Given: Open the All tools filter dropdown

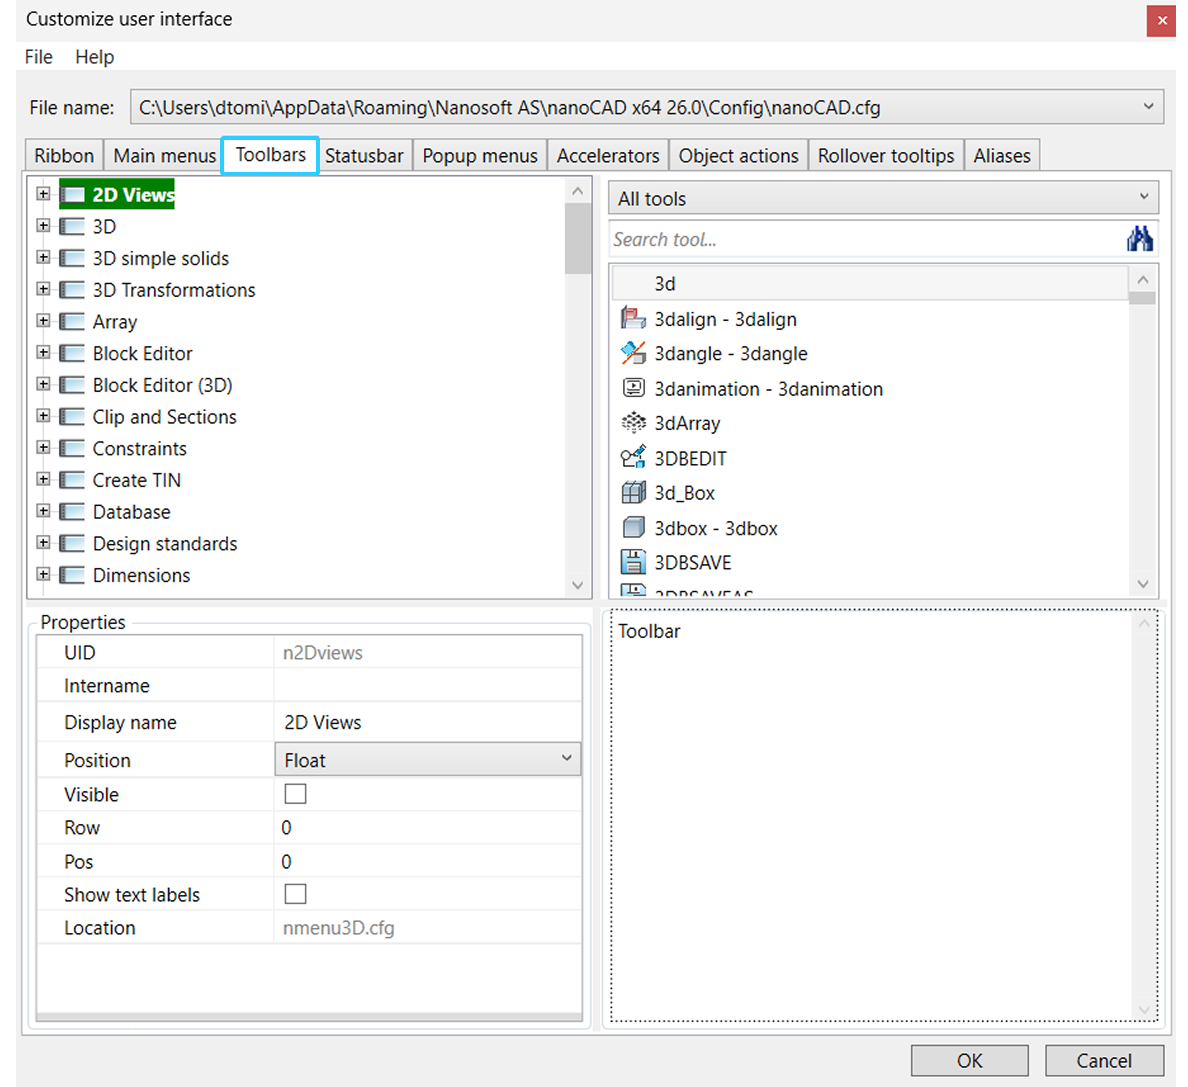Looking at the screenshot, I should (1143, 198).
